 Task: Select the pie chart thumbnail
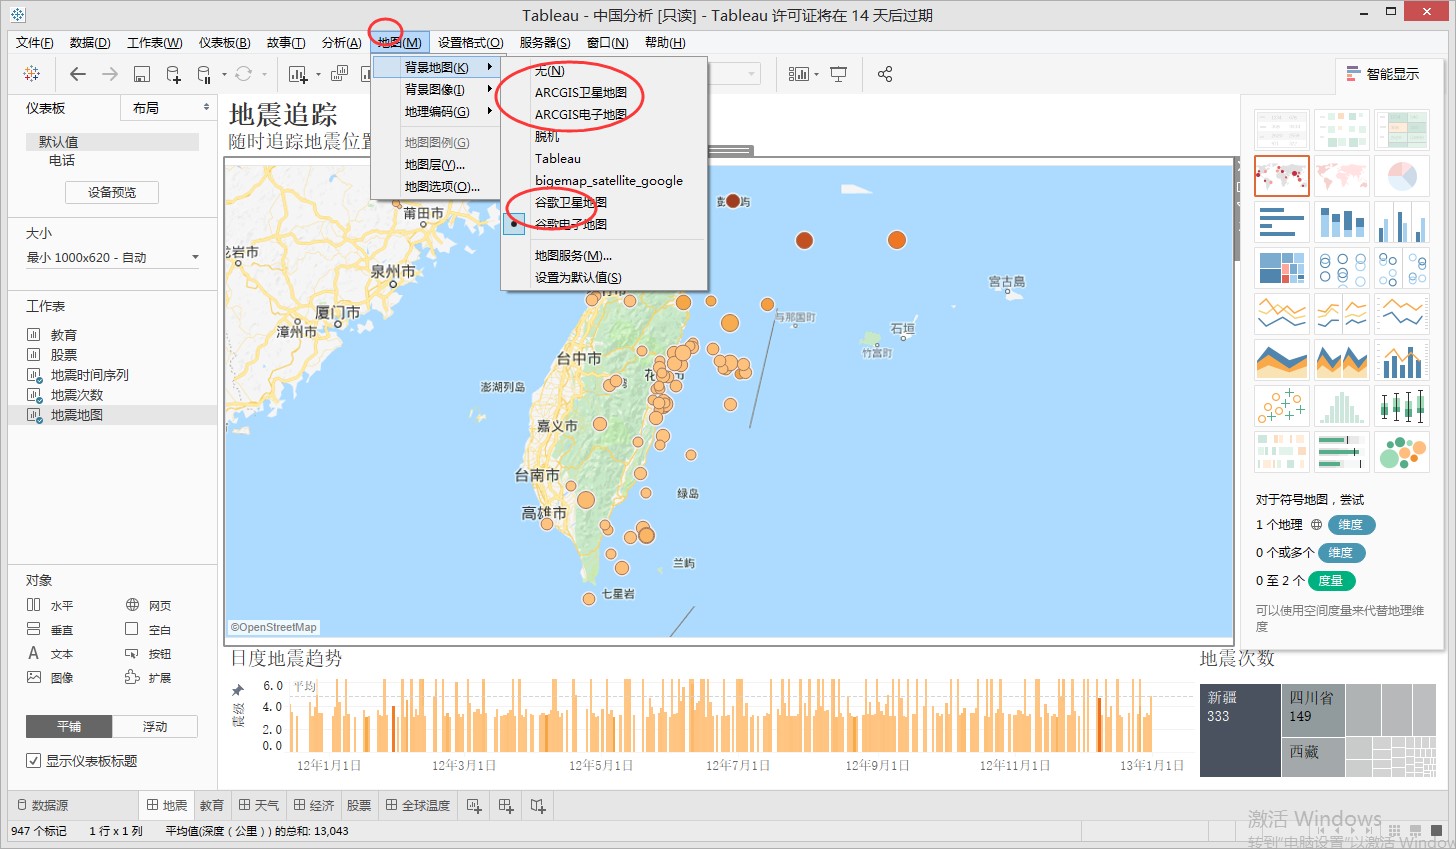(x=1401, y=176)
